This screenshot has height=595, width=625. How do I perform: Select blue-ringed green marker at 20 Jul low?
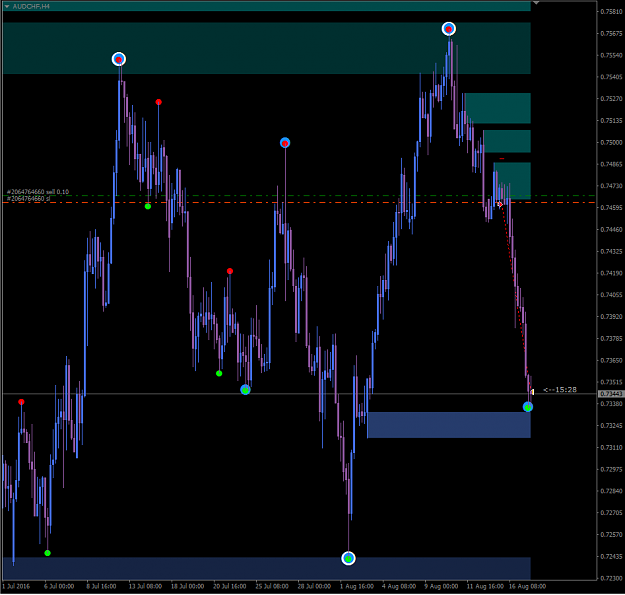246,390
